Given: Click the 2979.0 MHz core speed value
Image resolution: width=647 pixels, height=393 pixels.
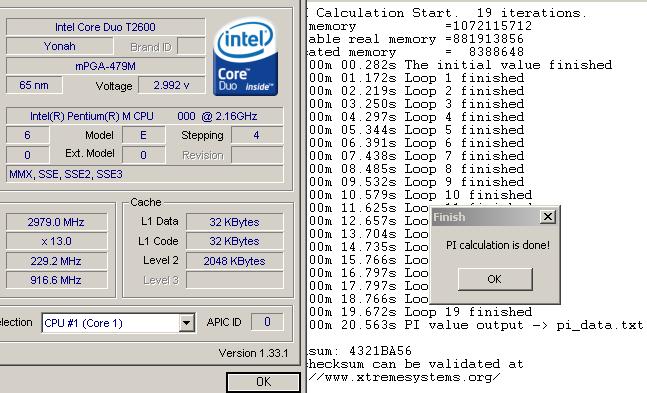Looking at the screenshot, I should [56, 222].
